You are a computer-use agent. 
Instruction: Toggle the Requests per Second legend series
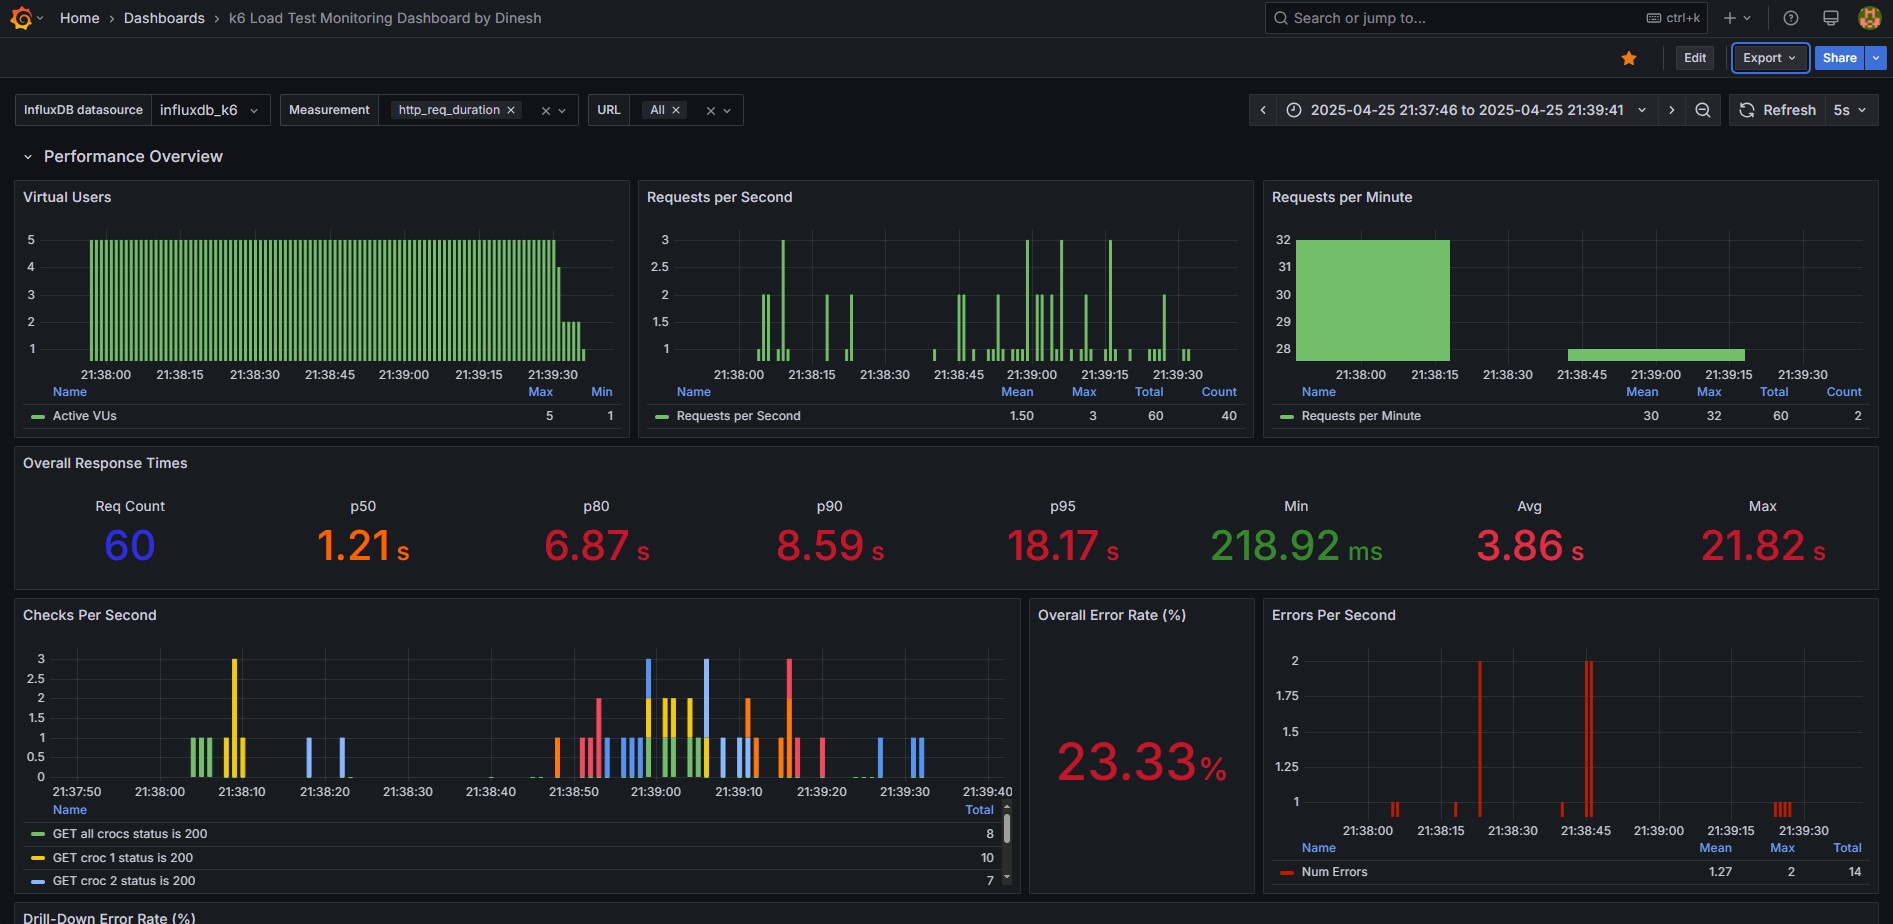[738, 416]
